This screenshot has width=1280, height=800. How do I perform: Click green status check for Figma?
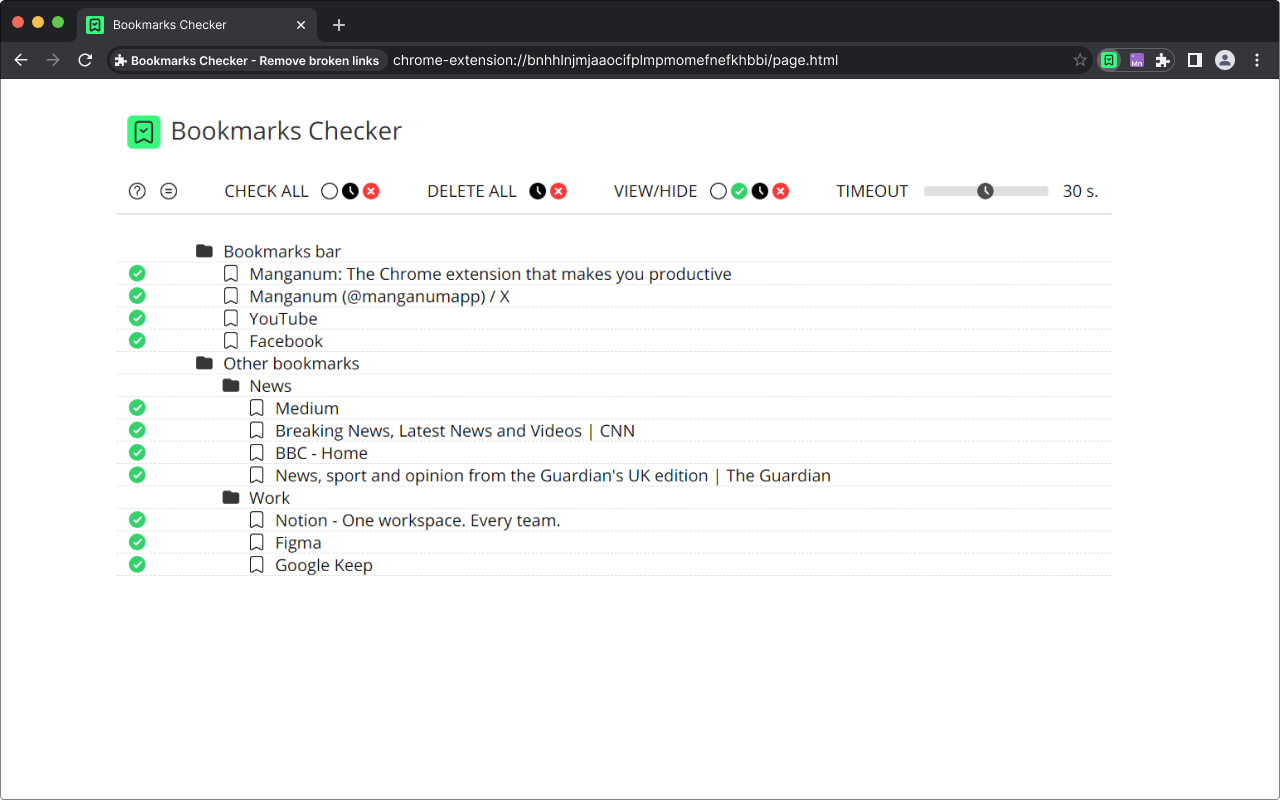tap(137, 542)
